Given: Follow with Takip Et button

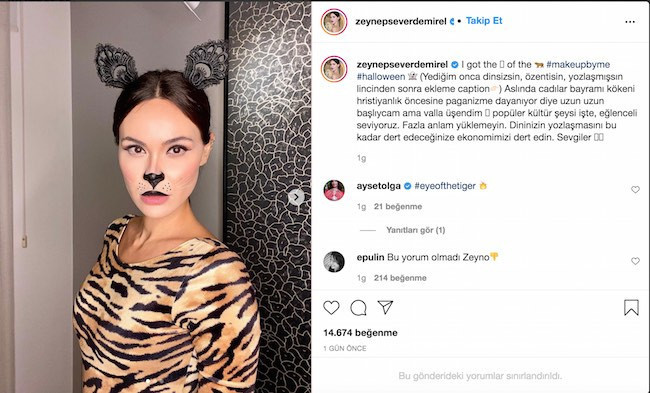Looking at the screenshot, I should tap(484, 21).
